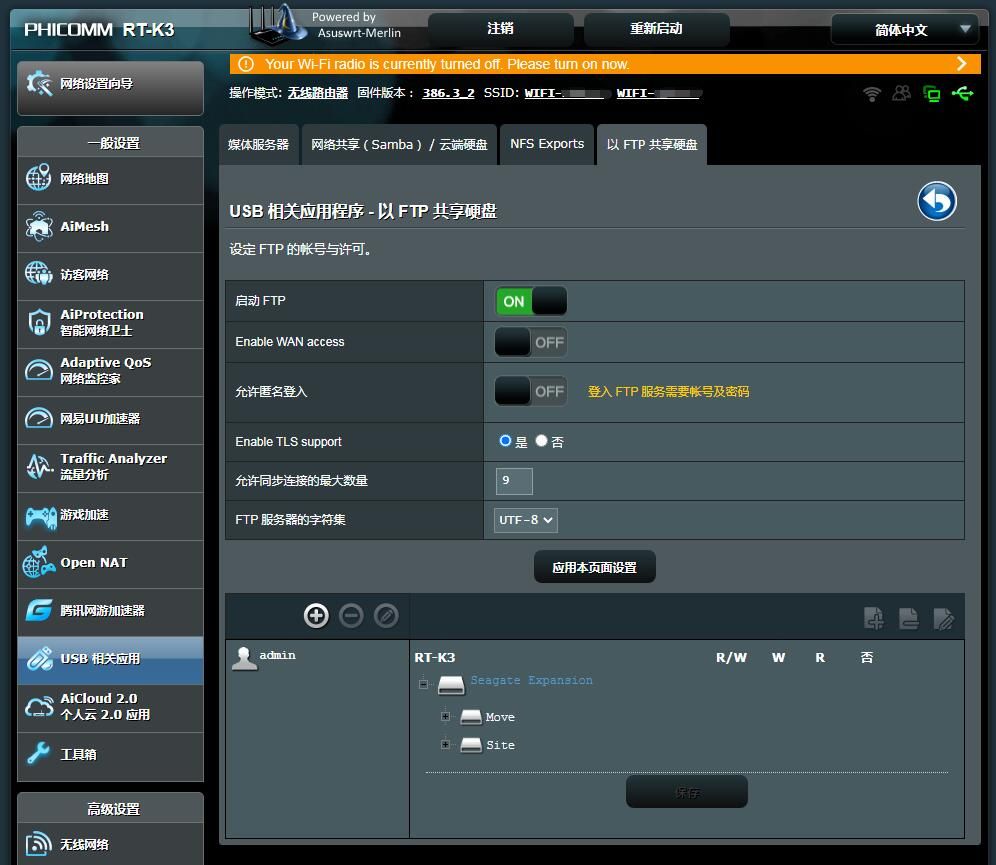Click the blue back arrow icon
This screenshot has height=865, width=996.
(x=937, y=202)
